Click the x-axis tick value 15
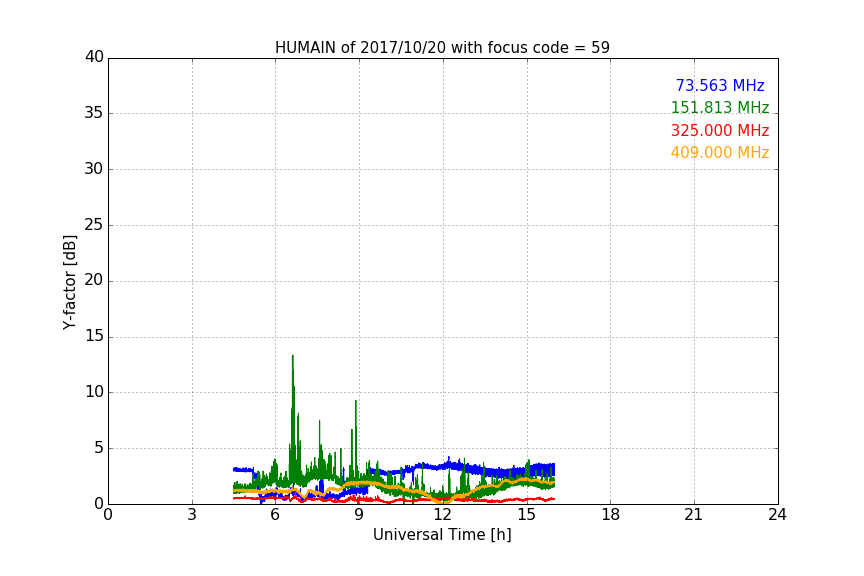Viewport: 864px width, 576px height. click(x=526, y=515)
